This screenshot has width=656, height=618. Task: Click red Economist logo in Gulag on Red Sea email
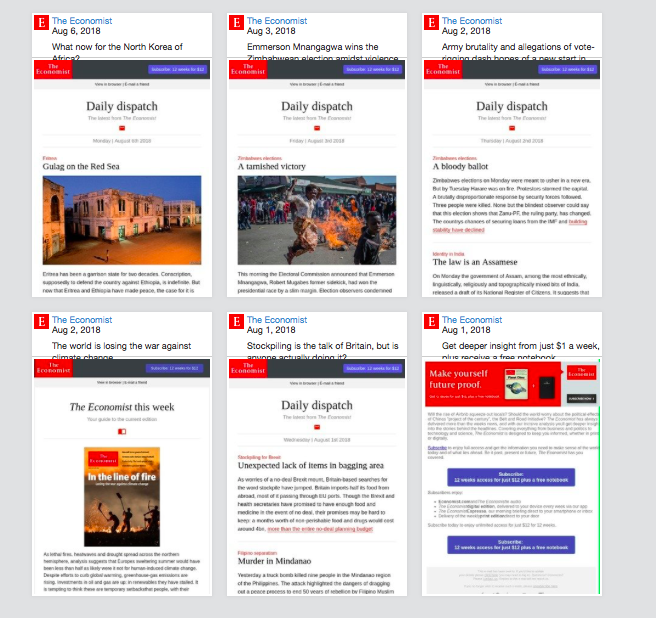click(53, 69)
